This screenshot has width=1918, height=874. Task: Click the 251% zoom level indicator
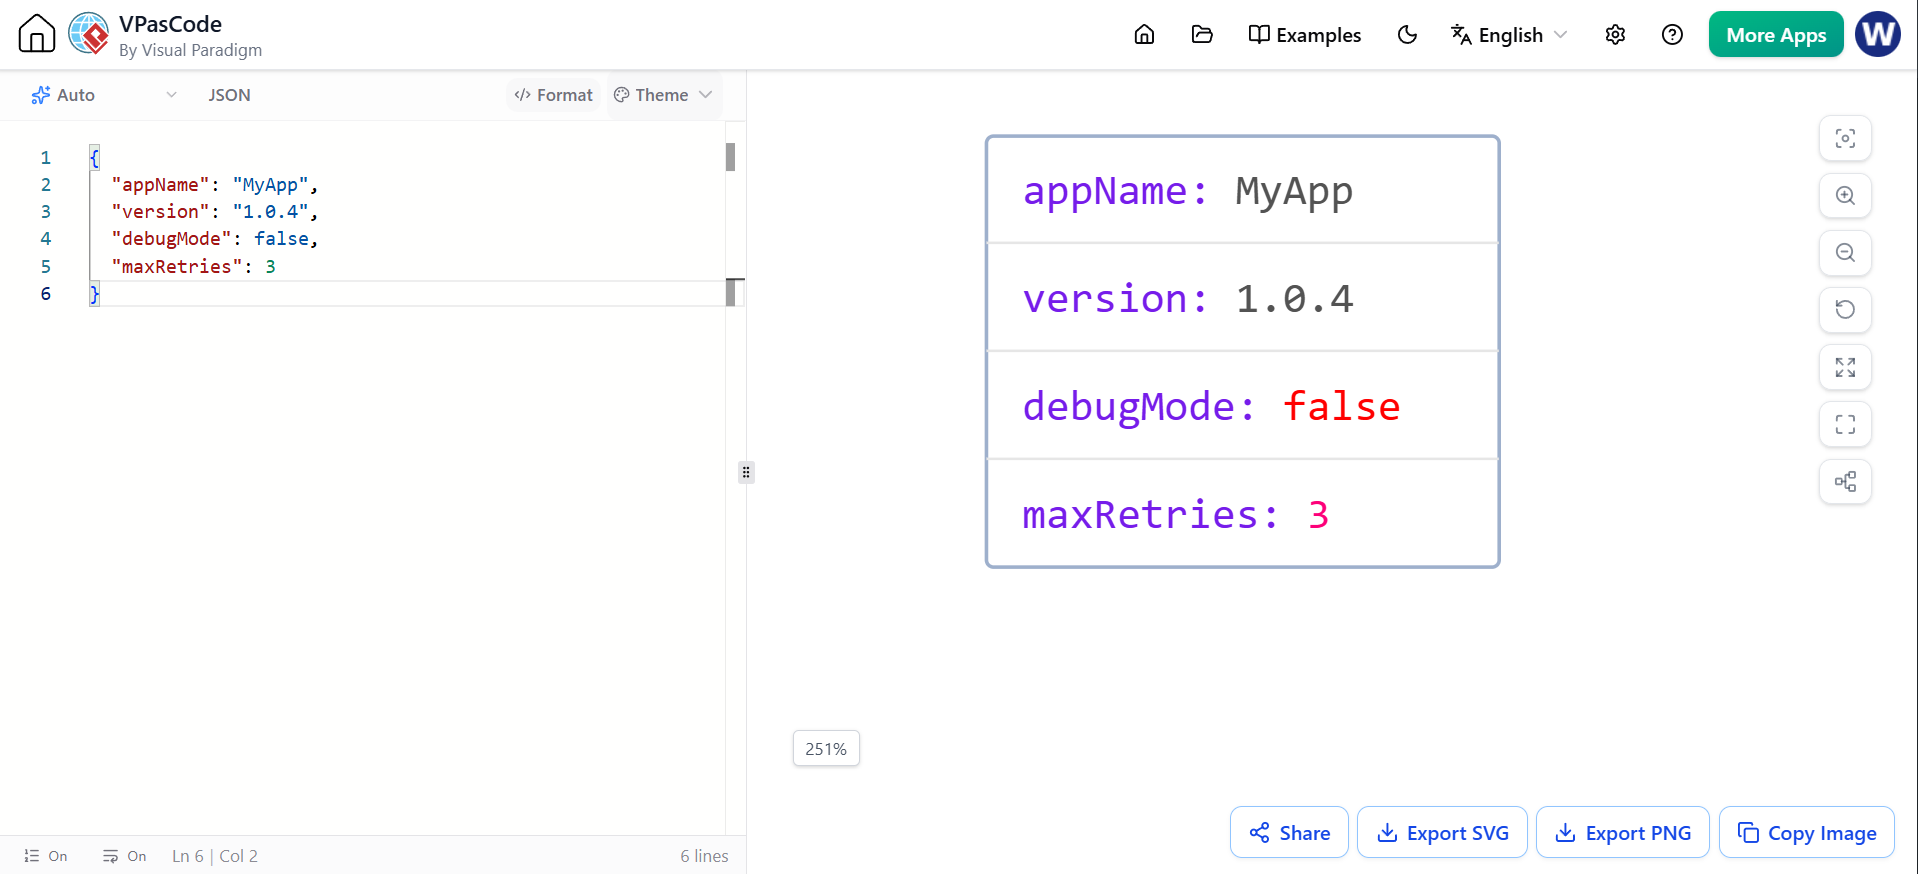[x=826, y=748]
